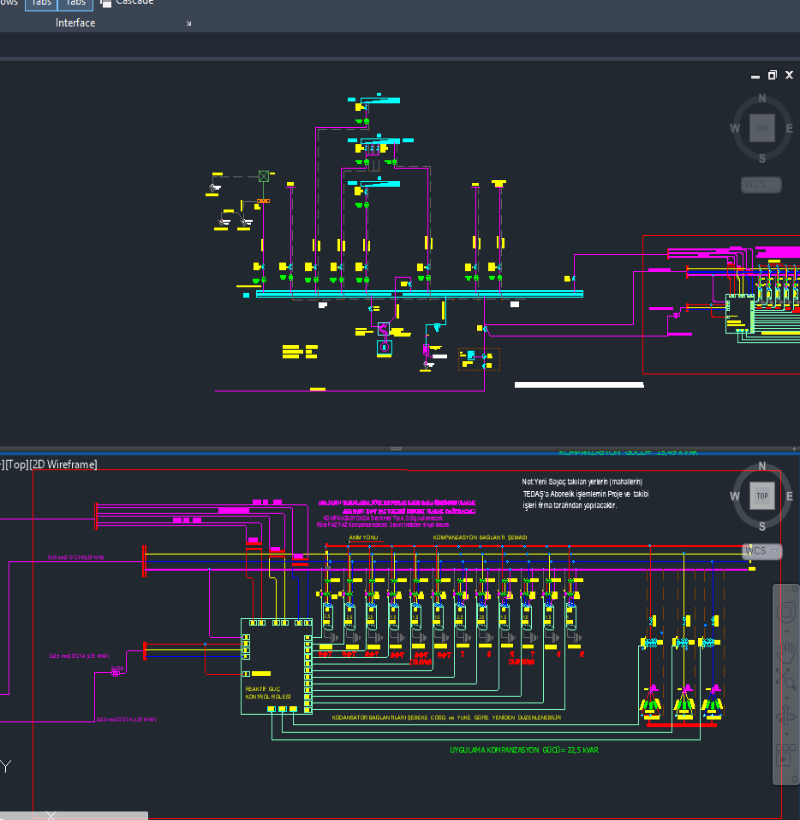The image size is (800, 820).
Task: Open the [2D Wireframe] visual style menu
Action: (x=64, y=464)
